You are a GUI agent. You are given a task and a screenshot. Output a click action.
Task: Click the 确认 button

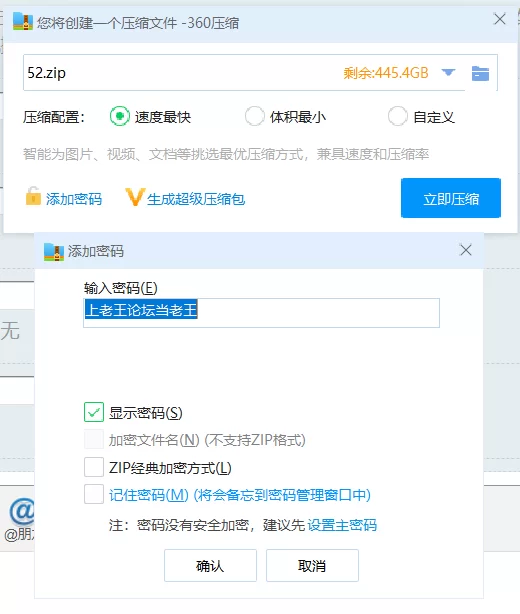210,565
